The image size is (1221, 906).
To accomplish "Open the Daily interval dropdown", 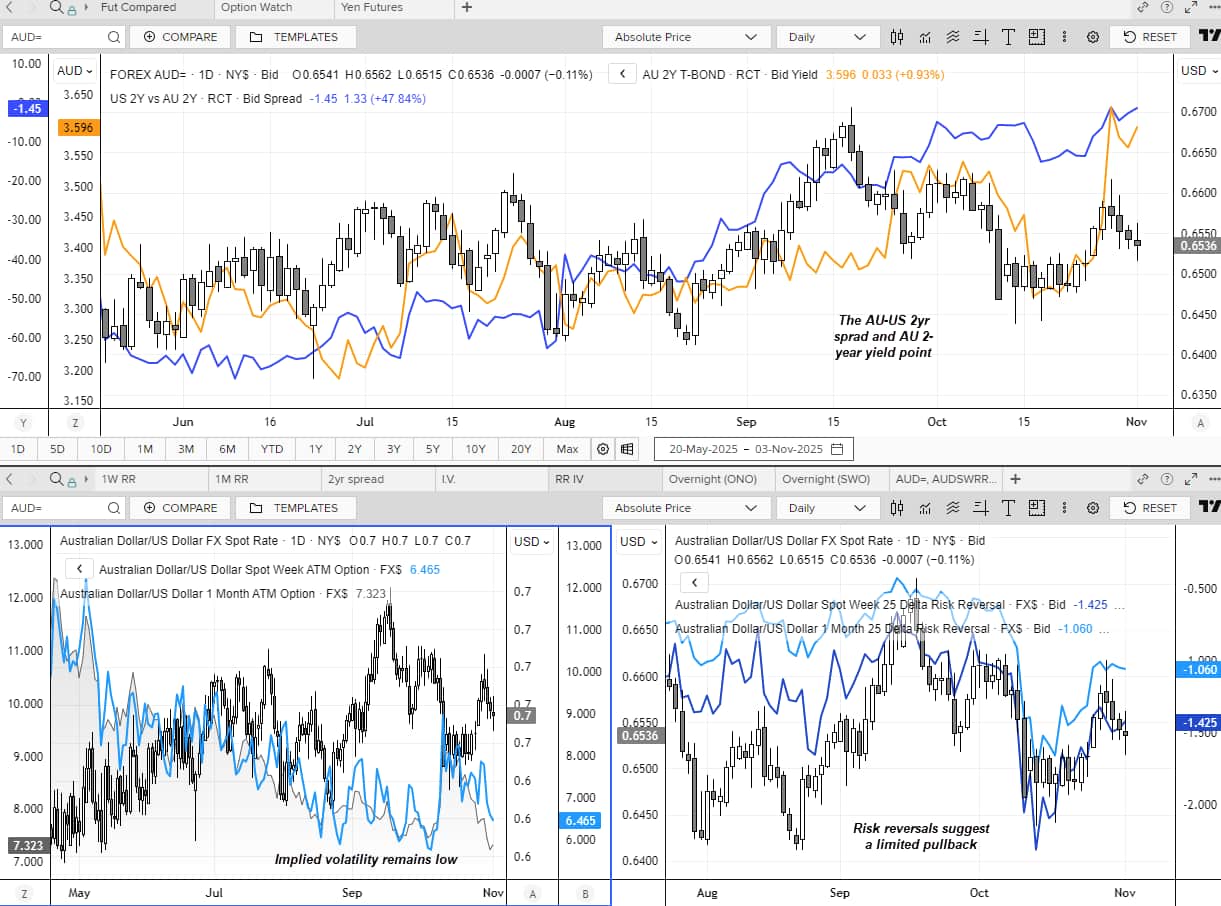I will [x=827, y=36].
